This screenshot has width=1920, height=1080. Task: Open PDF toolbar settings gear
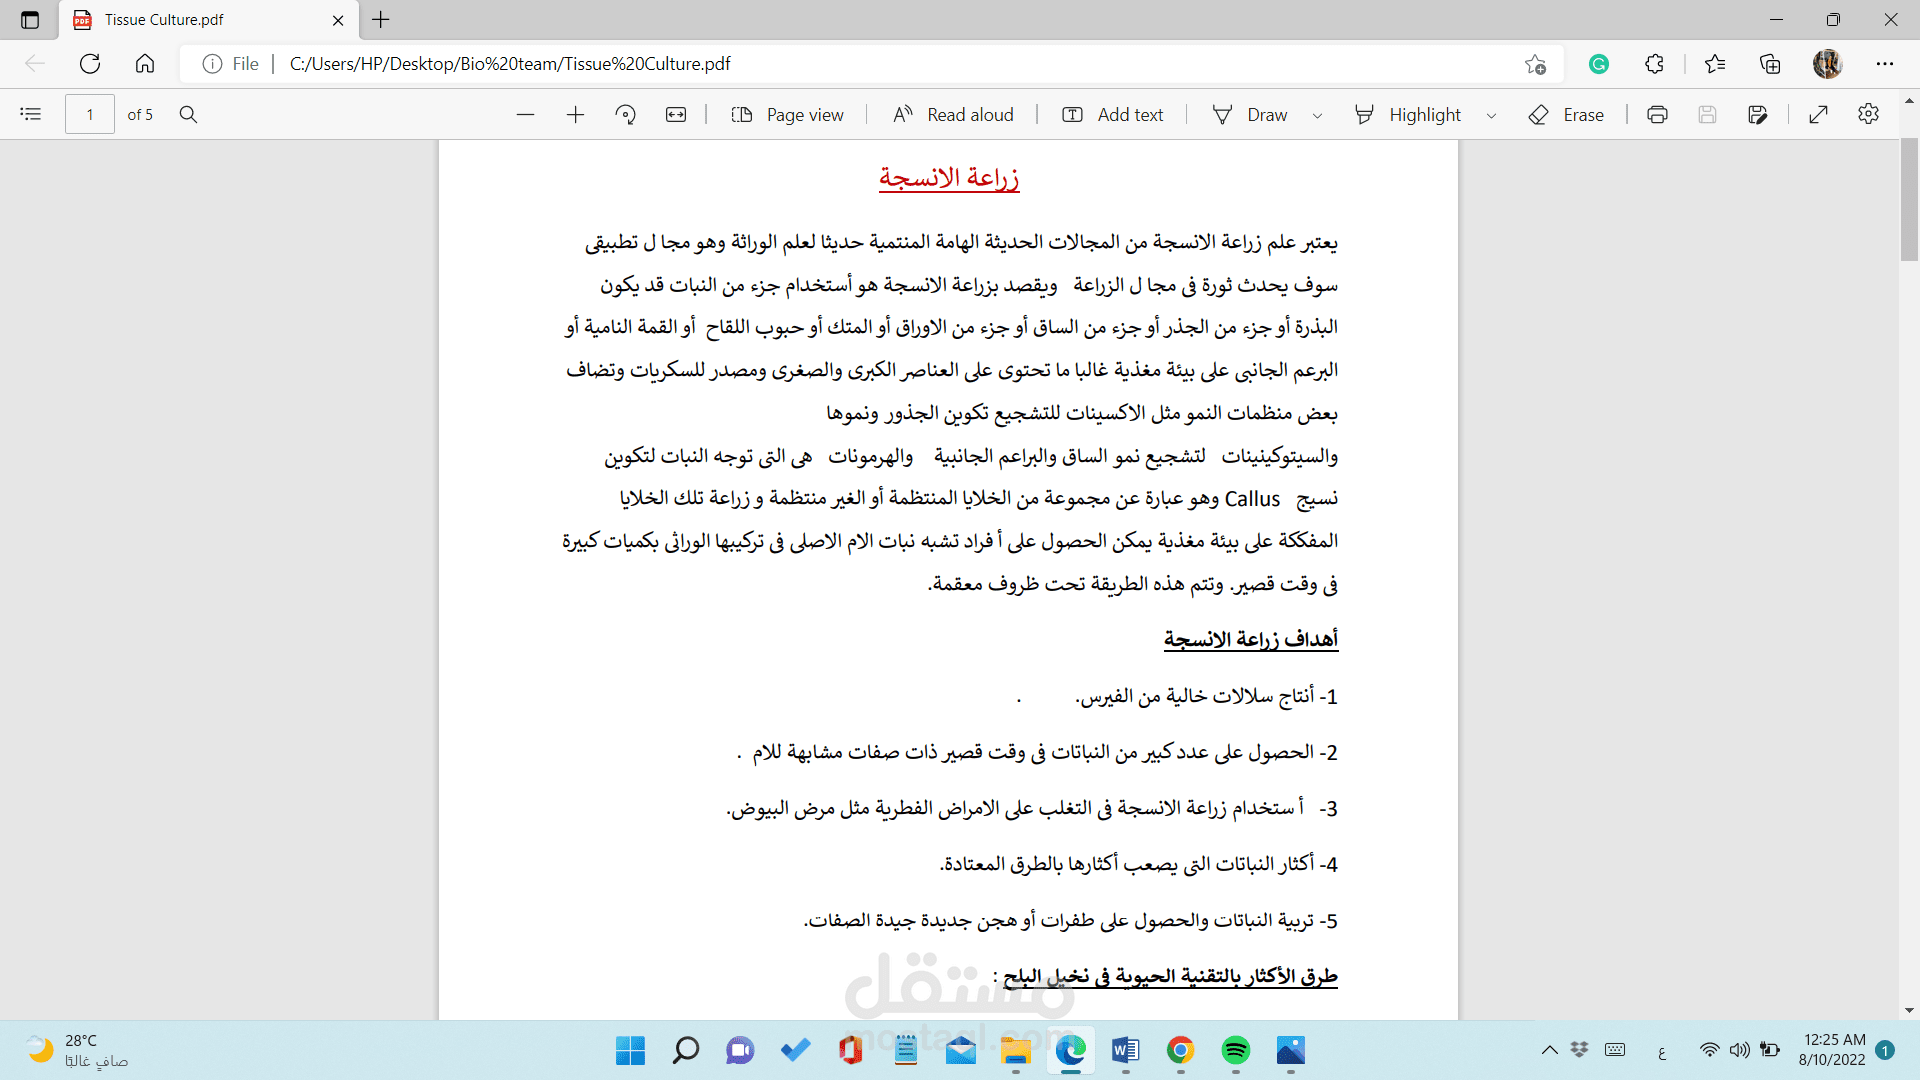pyautogui.click(x=1868, y=114)
